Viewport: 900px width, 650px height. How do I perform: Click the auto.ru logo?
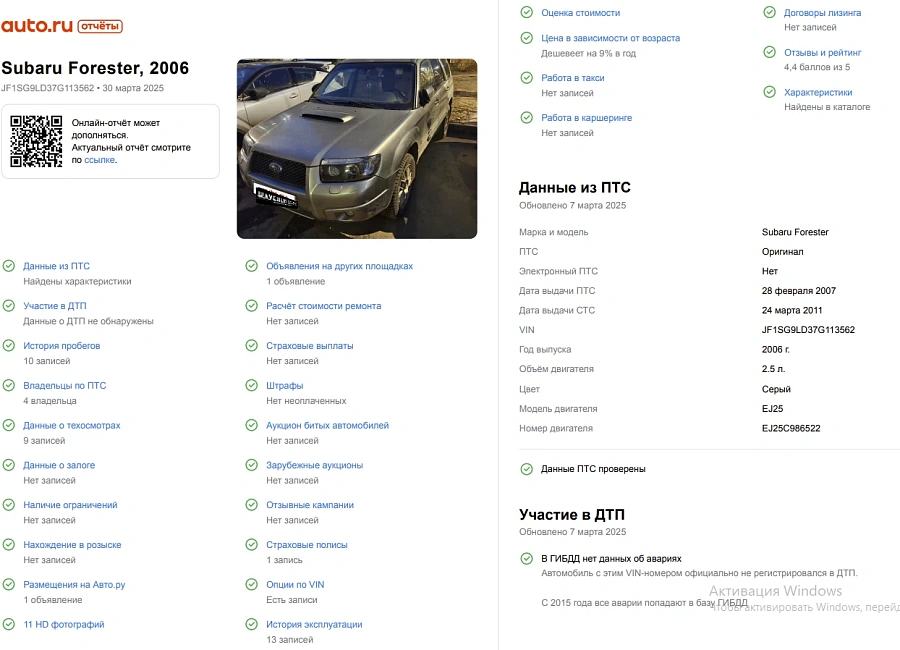point(37,26)
